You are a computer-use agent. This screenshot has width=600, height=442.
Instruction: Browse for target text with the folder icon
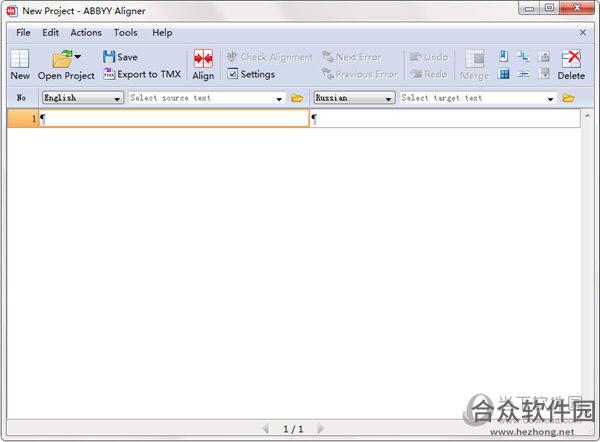click(x=568, y=98)
